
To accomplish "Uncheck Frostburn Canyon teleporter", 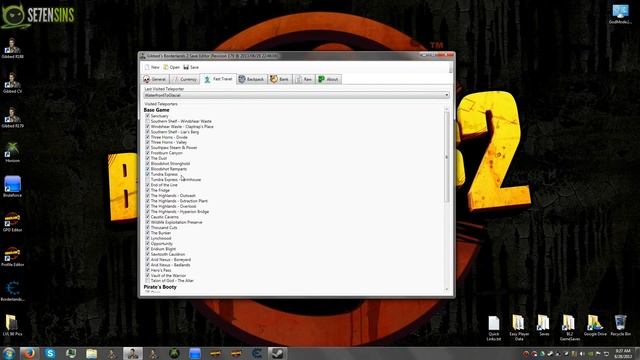I will (148, 153).
